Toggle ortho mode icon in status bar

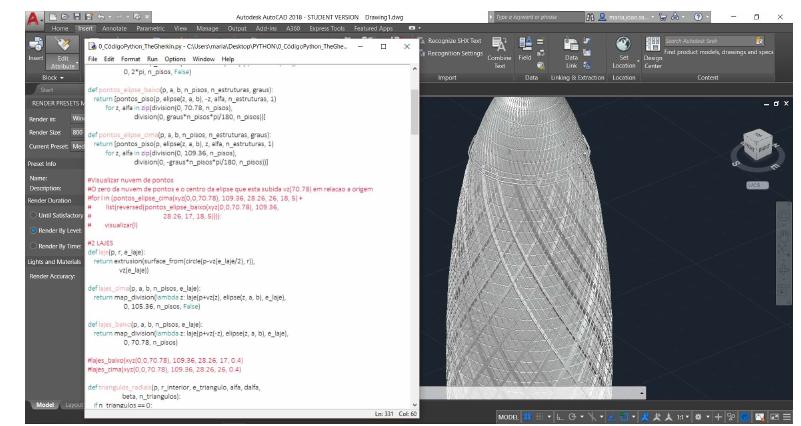pos(560,417)
